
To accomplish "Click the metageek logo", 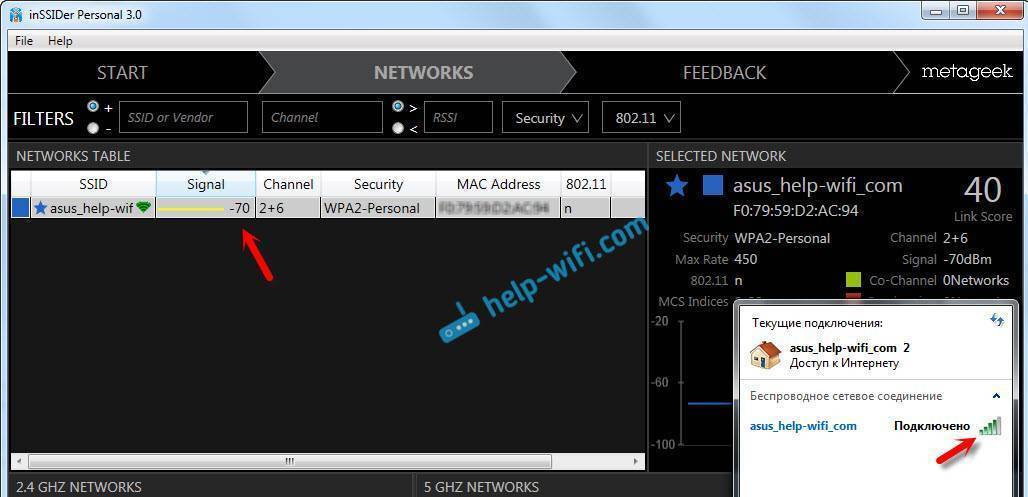I will [x=967, y=72].
